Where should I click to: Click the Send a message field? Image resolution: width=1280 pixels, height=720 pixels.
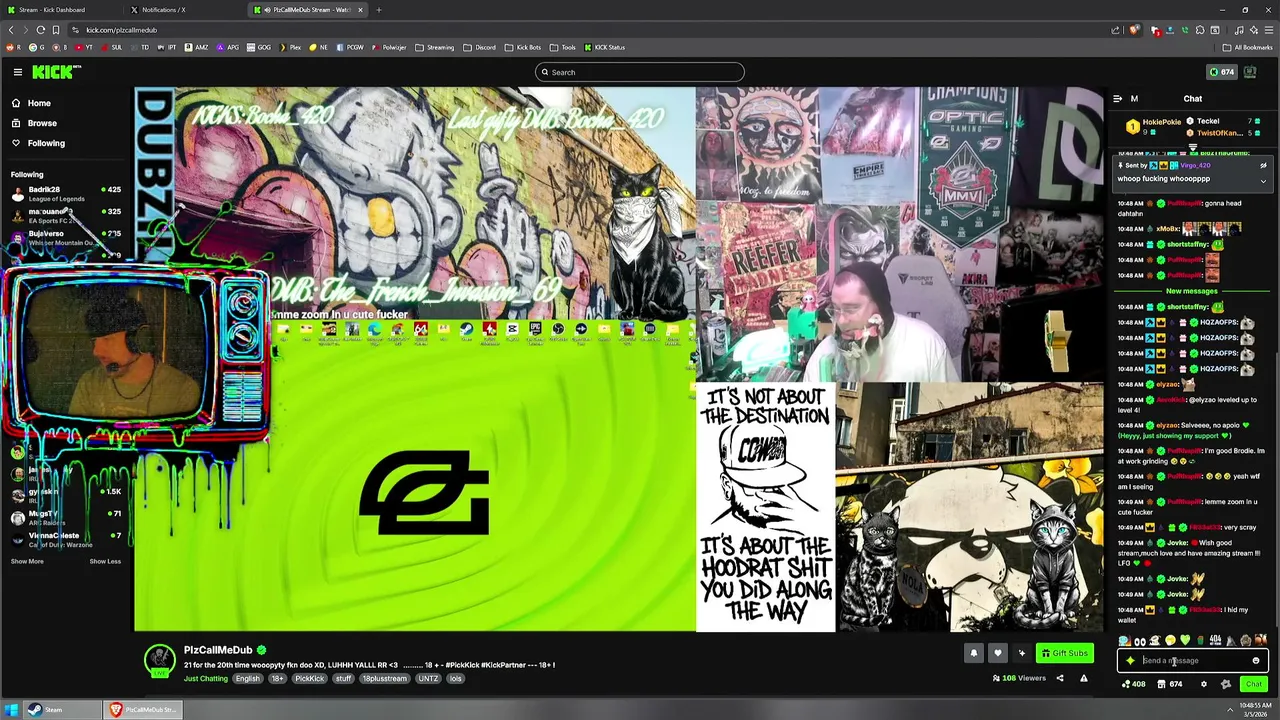pyautogui.click(x=1194, y=660)
